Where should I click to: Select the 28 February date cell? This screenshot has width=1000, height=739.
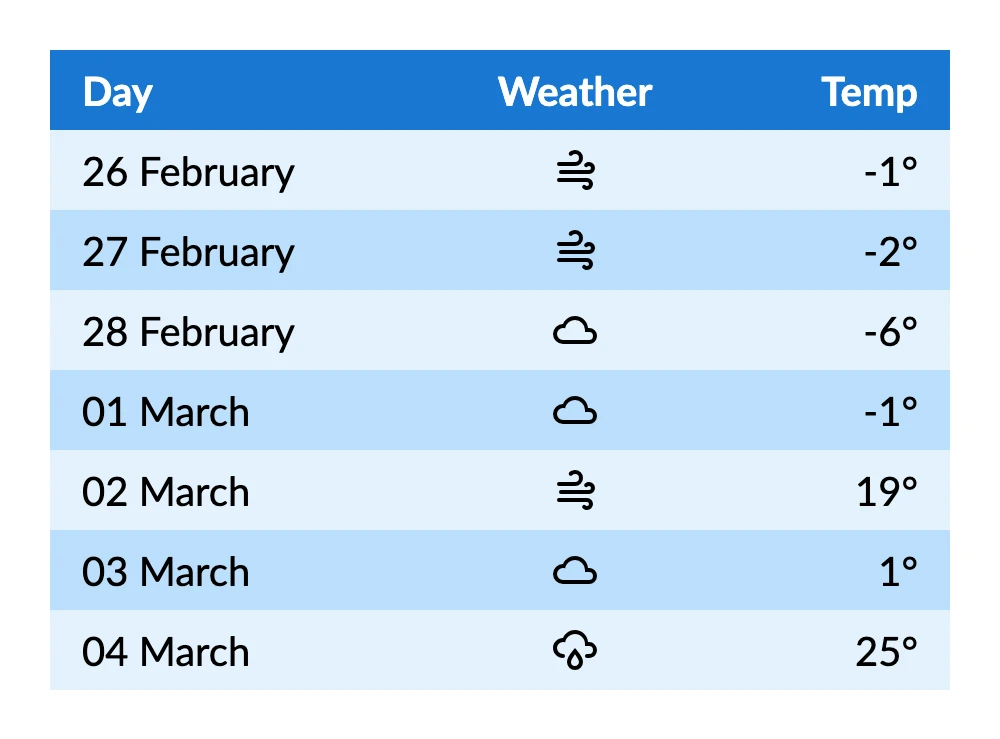[188, 332]
